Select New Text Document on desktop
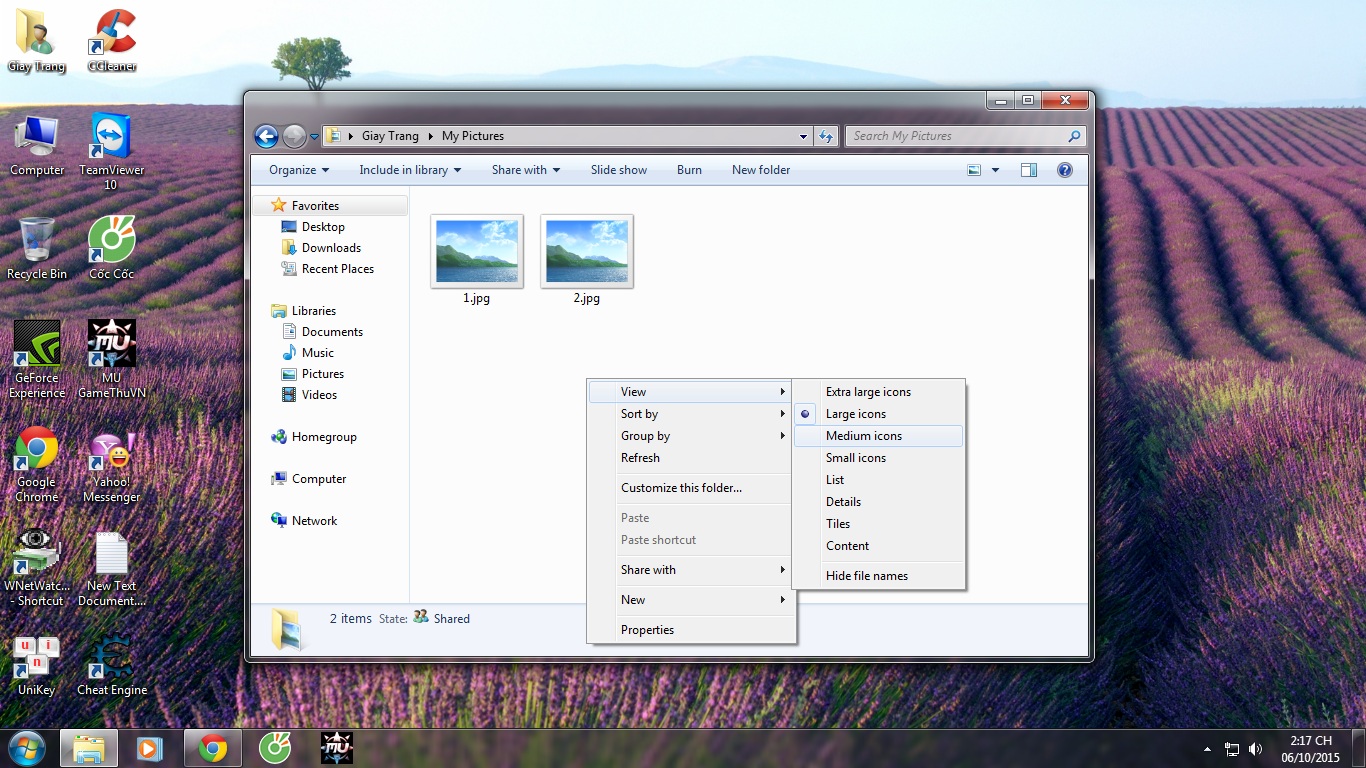Image resolution: width=1366 pixels, height=768 pixels. pos(111,568)
